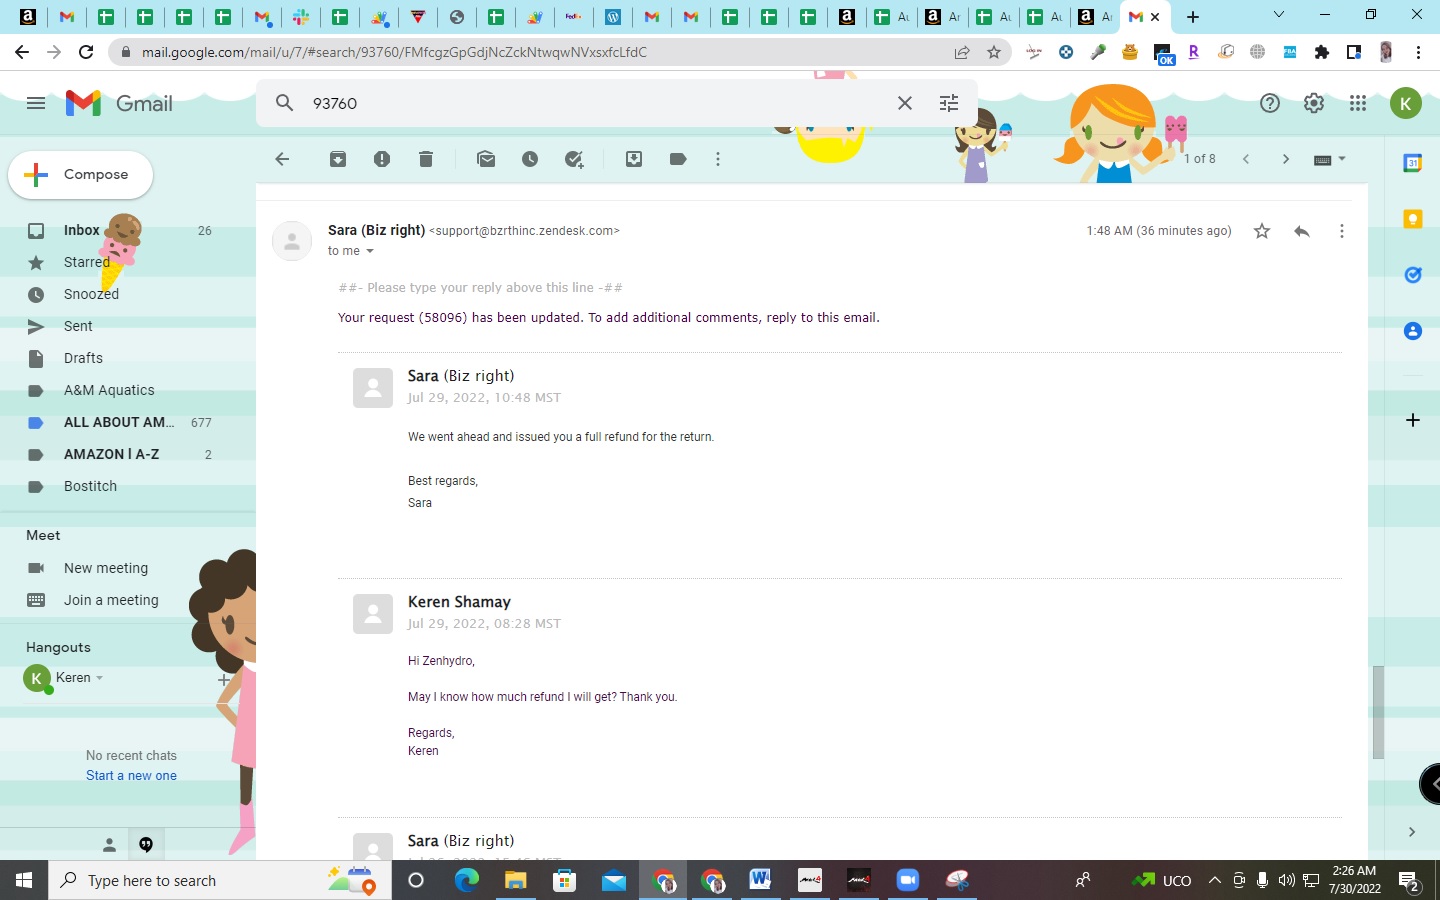Screen dimensions: 1440x900
Task: Delete this conversation
Action: point(426,159)
